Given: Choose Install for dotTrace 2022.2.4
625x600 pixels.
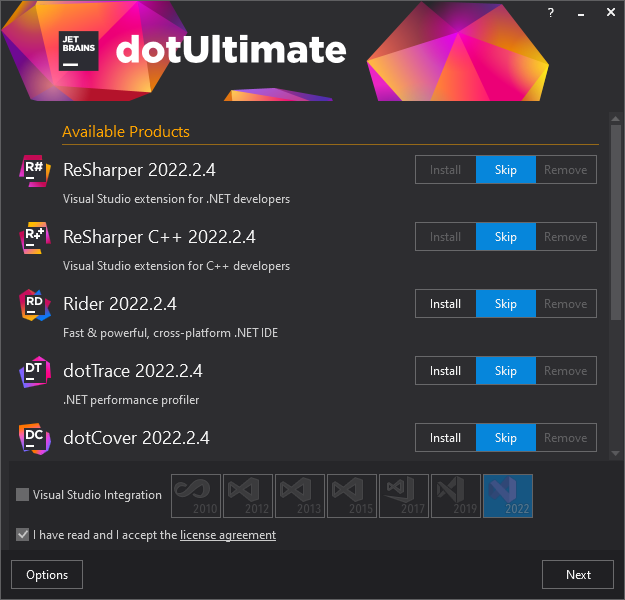Looking at the screenshot, I should [445, 370].
